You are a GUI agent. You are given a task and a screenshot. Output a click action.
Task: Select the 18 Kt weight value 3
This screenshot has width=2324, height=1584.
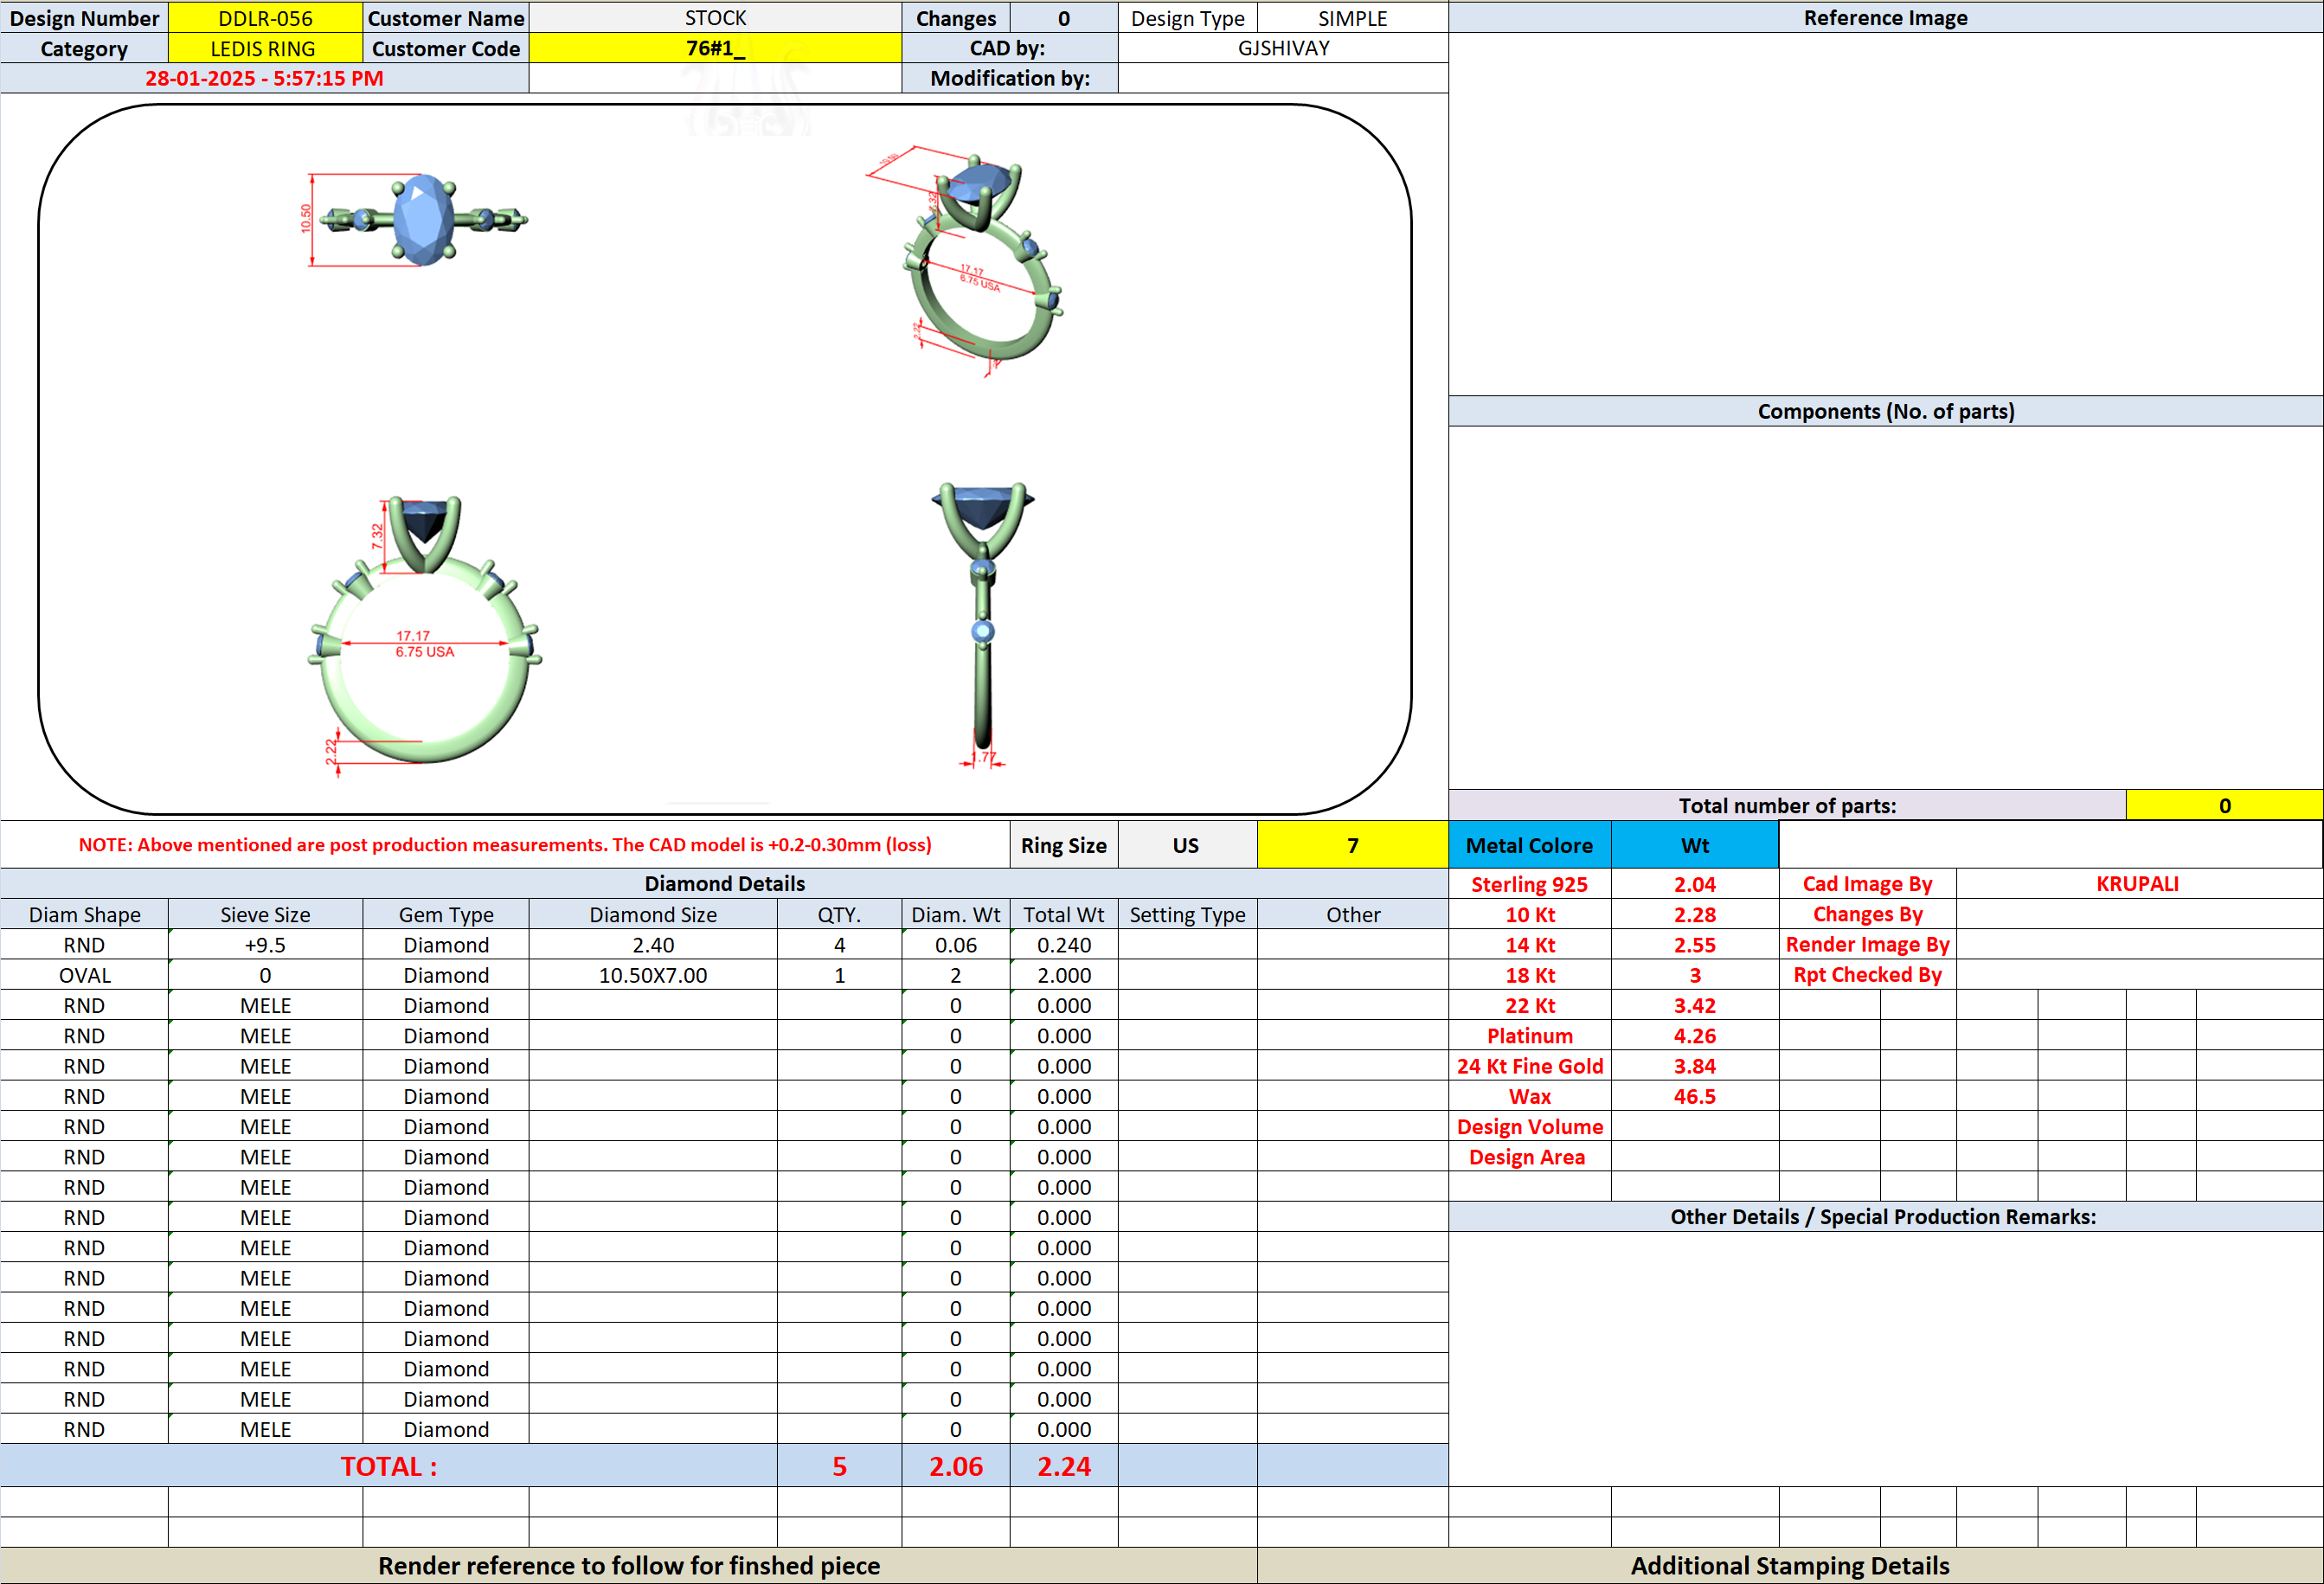point(1695,975)
